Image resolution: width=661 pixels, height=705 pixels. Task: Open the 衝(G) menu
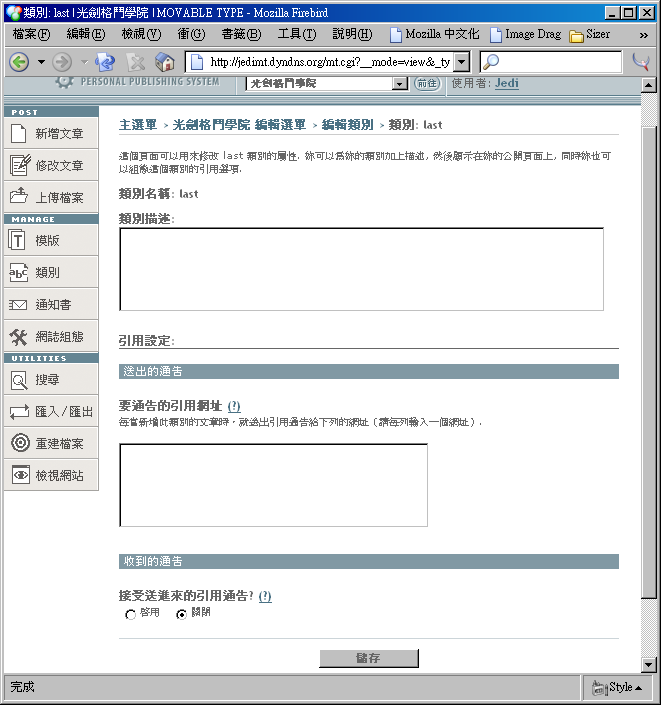pyautogui.click(x=191, y=34)
